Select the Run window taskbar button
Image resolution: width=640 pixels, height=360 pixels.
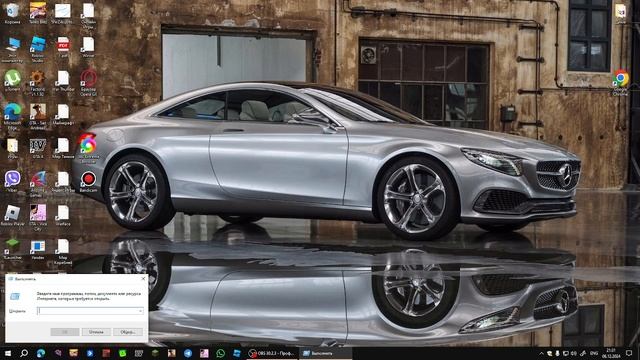pyautogui.click(x=325, y=353)
